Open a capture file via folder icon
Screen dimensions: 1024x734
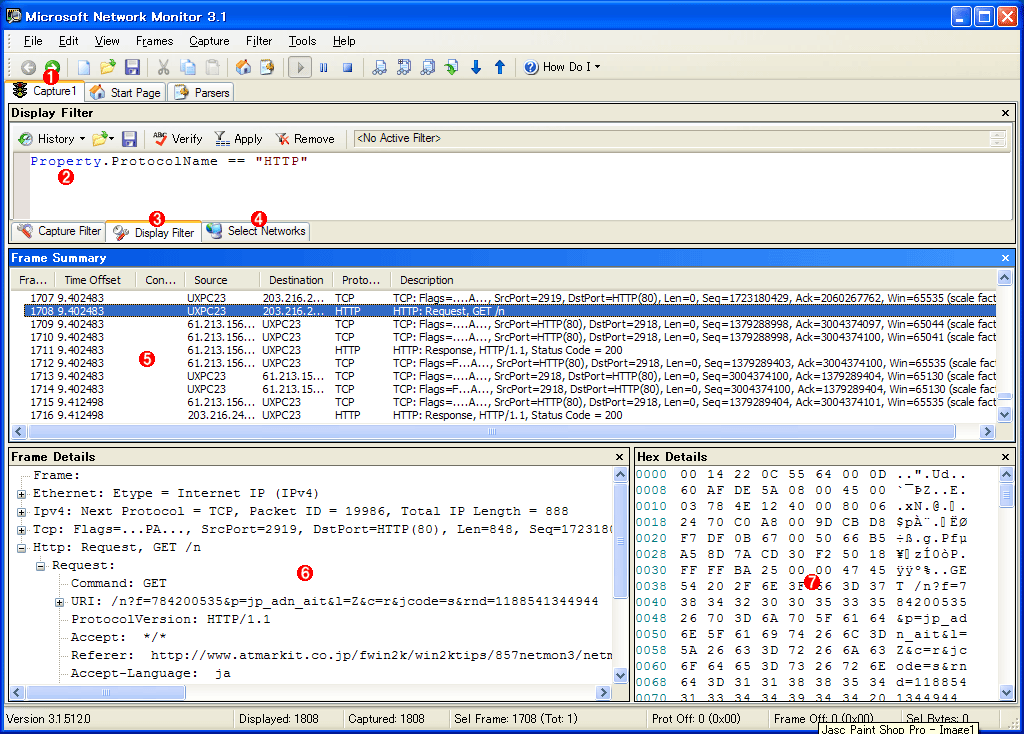[108, 67]
